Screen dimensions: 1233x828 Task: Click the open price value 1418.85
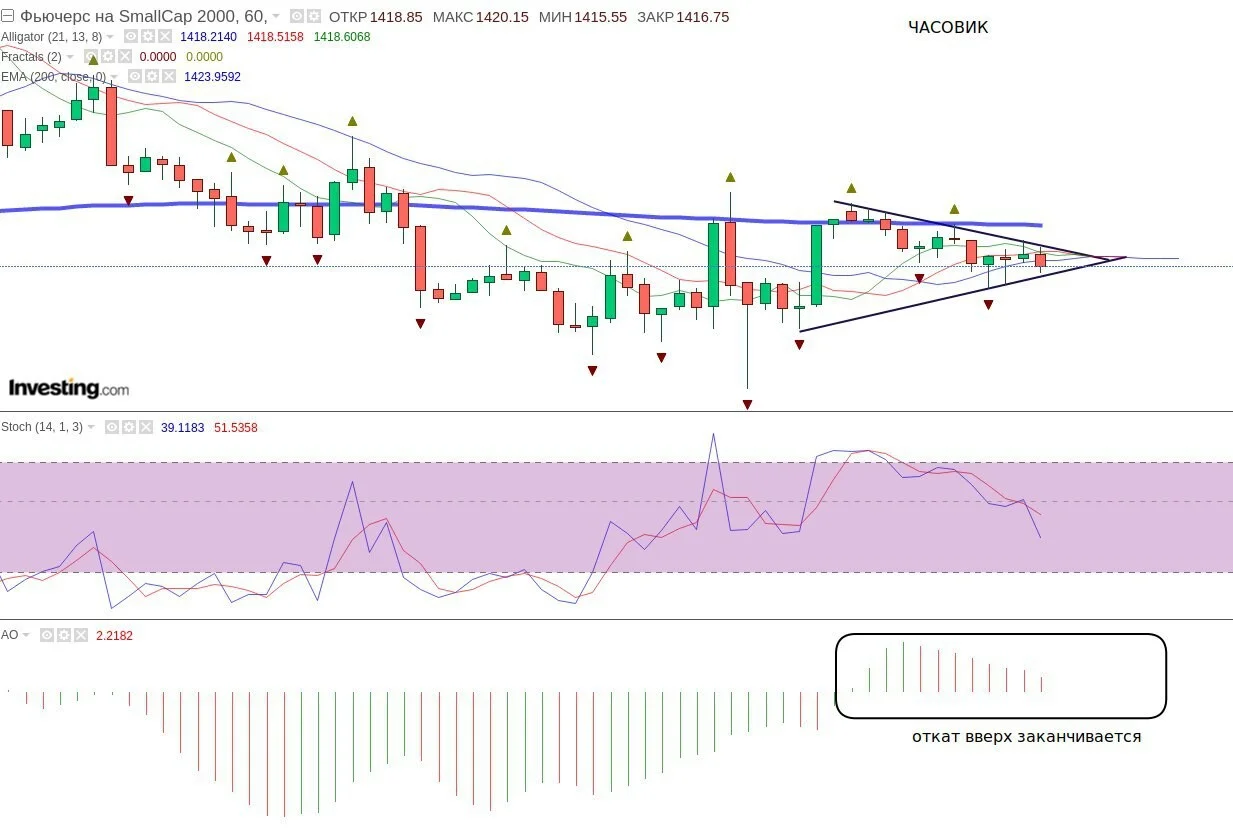point(396,17)
